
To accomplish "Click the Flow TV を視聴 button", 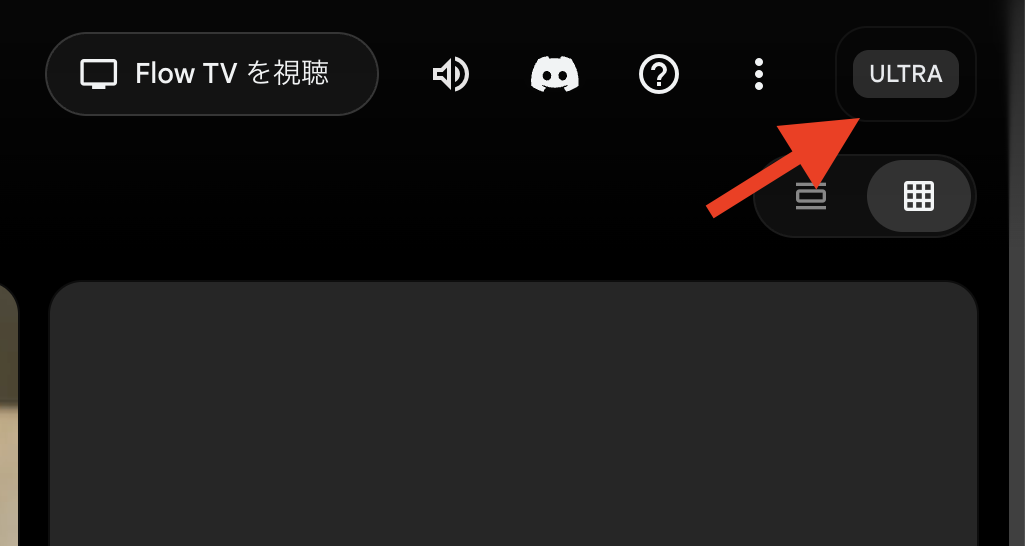I will [212, 74].
